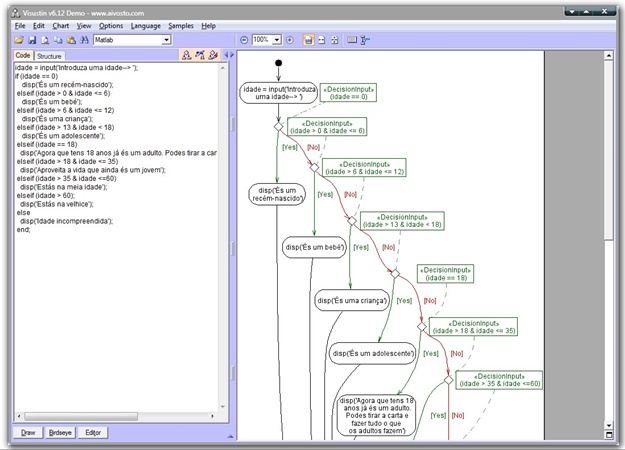Screen dimensions: 625x450
Task: Open the Language menu
Action: 145,26
